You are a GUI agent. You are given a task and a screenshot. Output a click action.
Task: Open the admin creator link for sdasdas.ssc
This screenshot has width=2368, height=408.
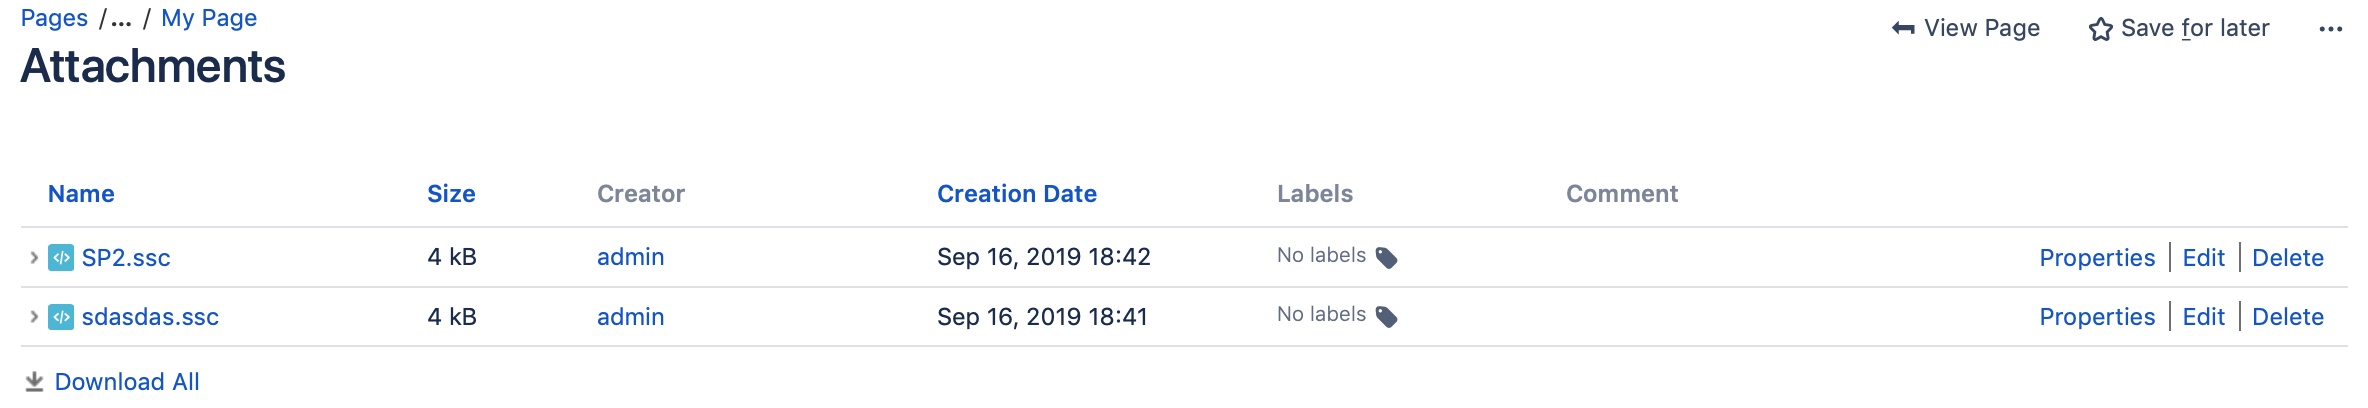click(630, 317)
